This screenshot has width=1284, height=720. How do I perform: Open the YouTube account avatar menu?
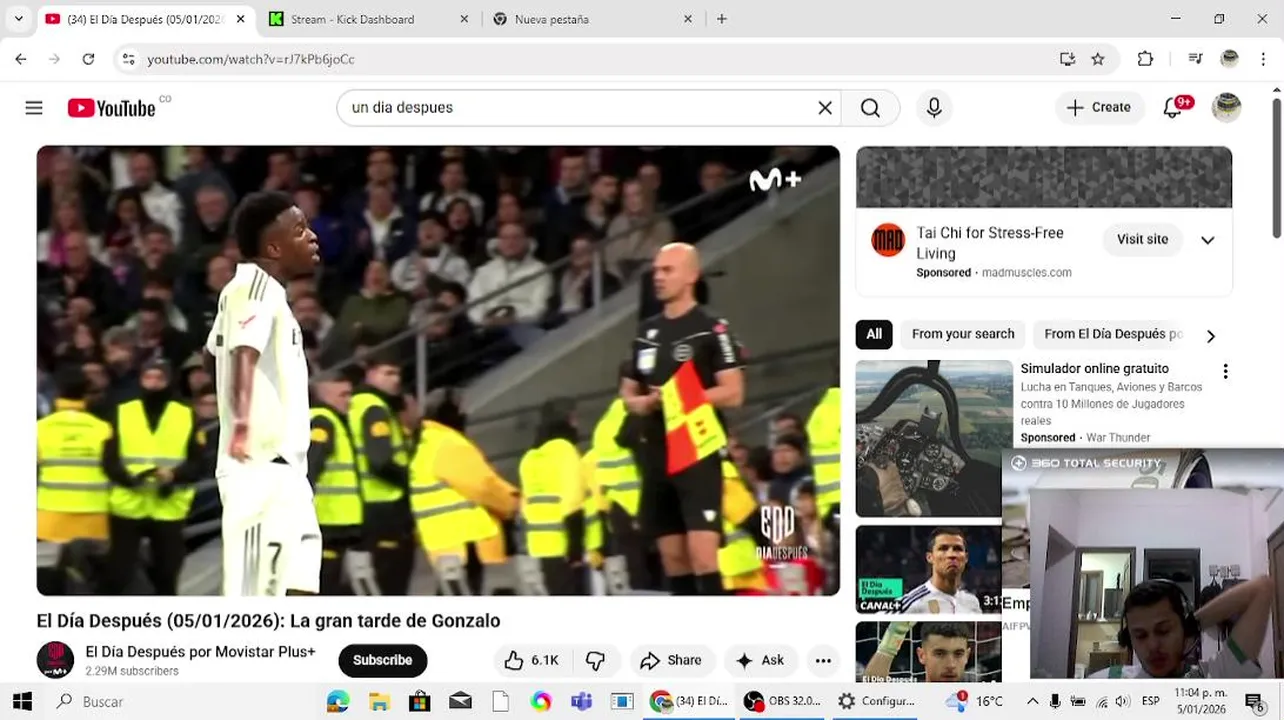[1226, 108]
